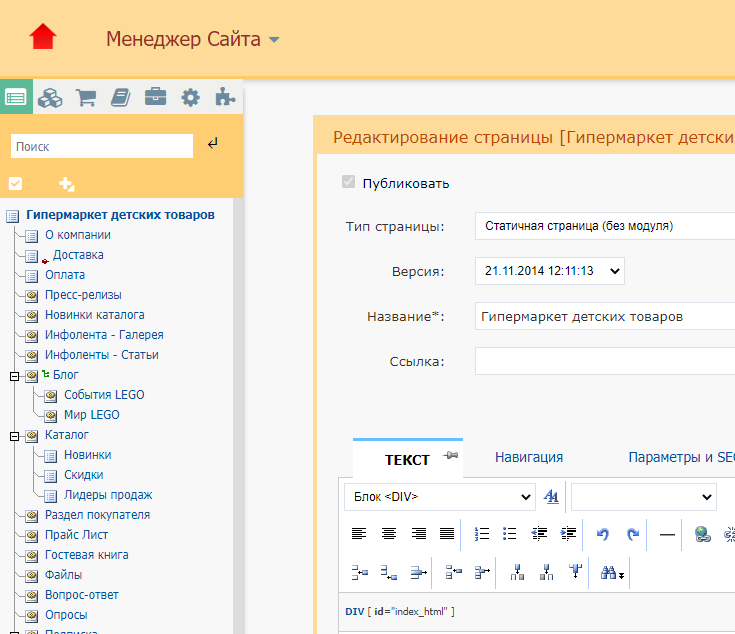This screenshot has width=735, height=634.
Task: Click the binoculars find icon
Action: tap(611, 573)
